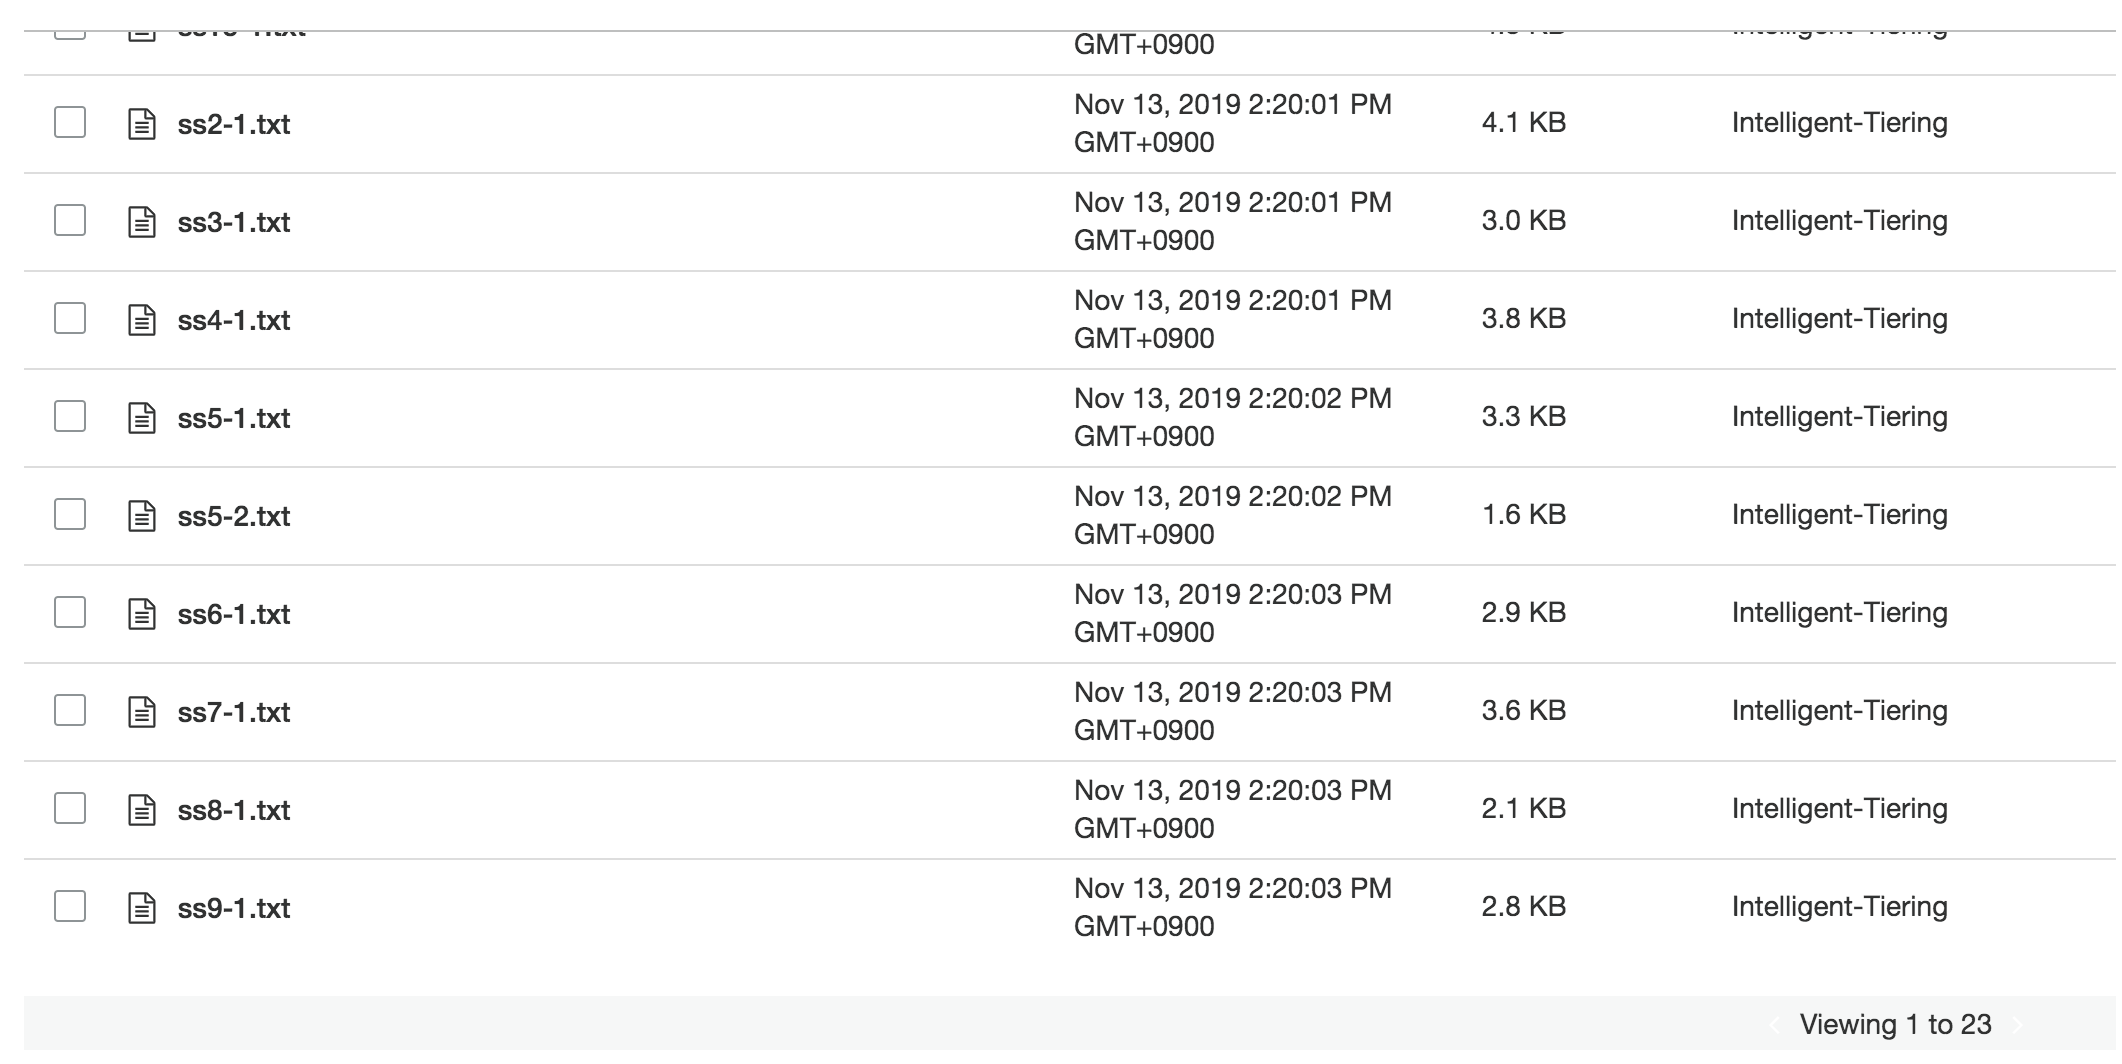Open the ss3-1.txt object link

pos(234,222)
